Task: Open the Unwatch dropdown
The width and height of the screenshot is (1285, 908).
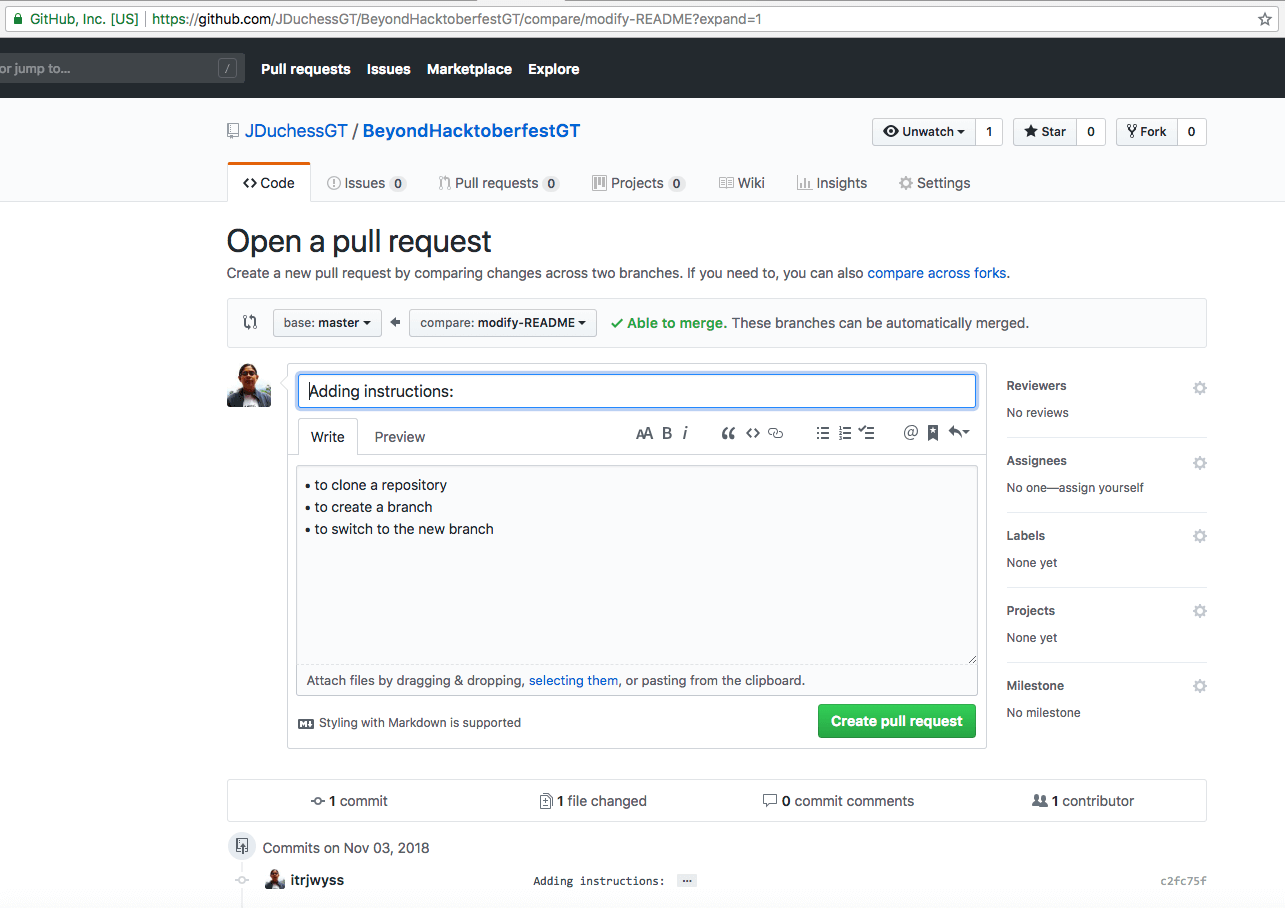Action: tap(924, 132)
